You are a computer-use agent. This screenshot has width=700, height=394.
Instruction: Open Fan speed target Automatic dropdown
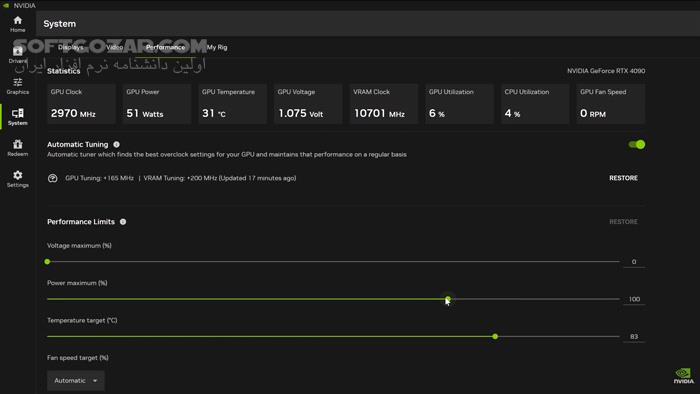click(76, 381)
